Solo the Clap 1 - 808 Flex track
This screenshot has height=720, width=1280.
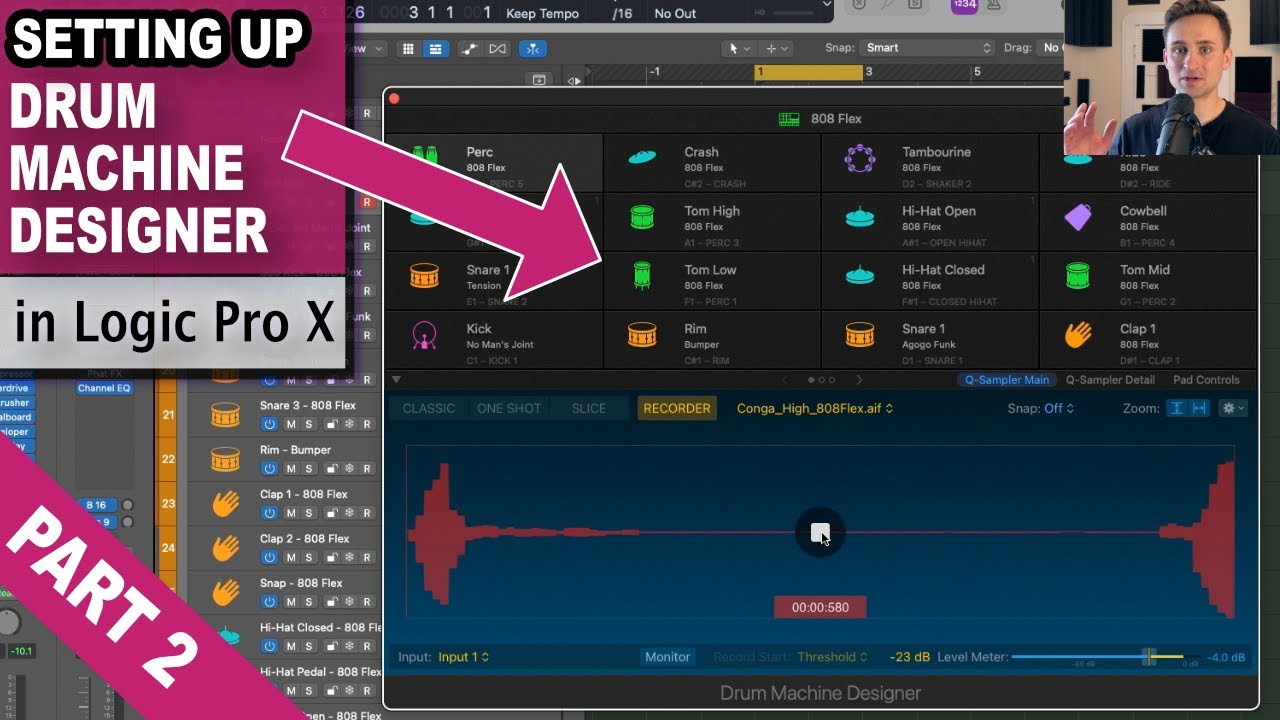pos(309,513)
